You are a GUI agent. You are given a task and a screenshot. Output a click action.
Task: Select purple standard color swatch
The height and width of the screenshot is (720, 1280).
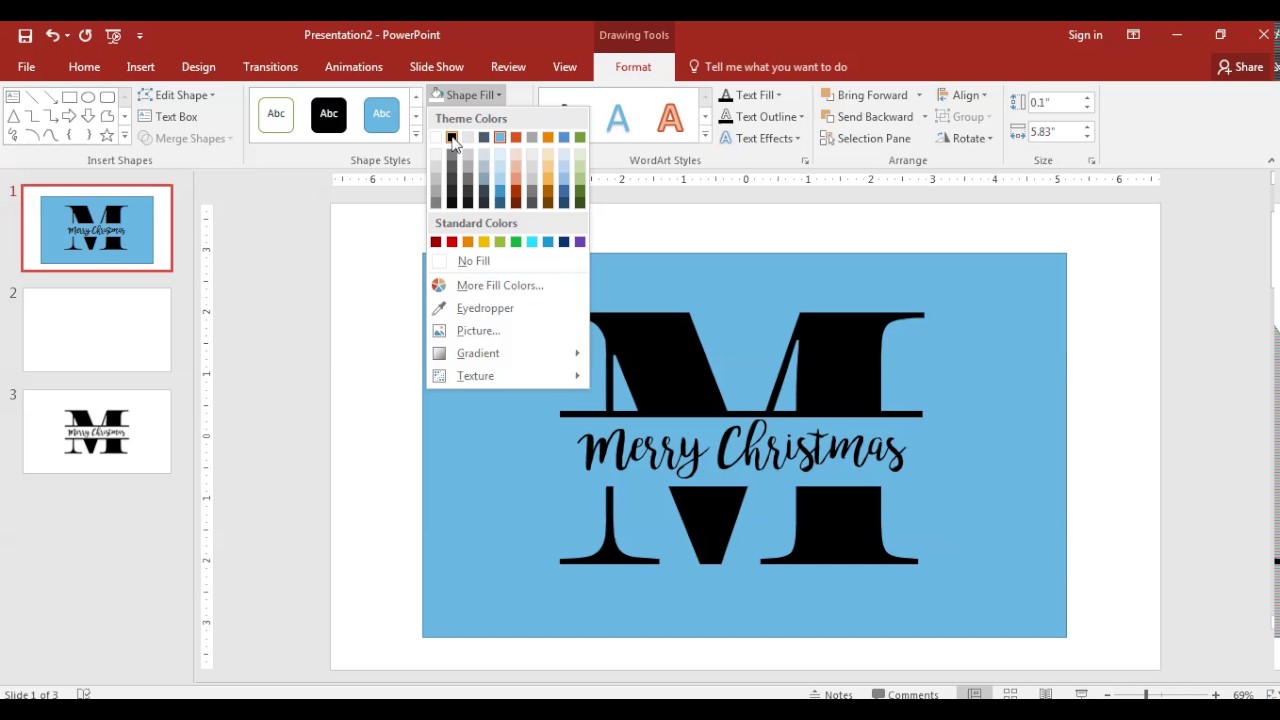tap(580, 242)
